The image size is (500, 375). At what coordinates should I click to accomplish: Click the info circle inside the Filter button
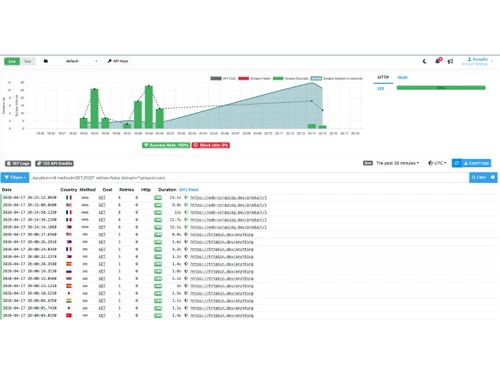(x=493, y=177)
